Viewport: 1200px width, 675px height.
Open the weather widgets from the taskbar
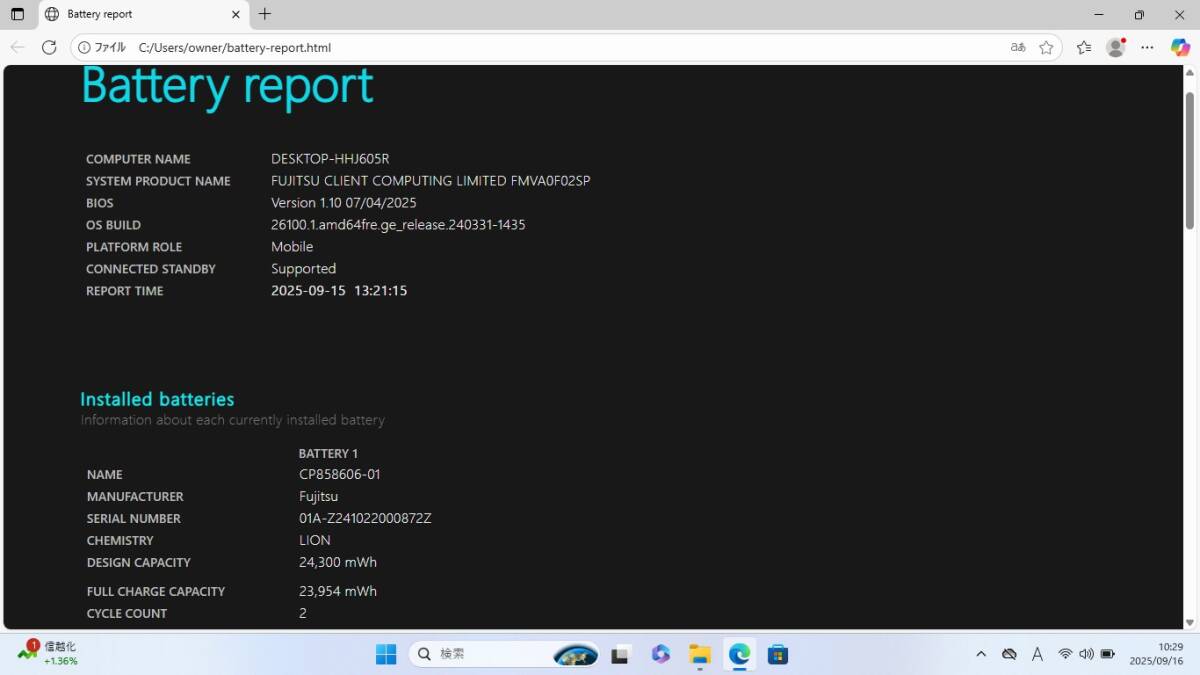pyautogui.click(x=575, y=654)
